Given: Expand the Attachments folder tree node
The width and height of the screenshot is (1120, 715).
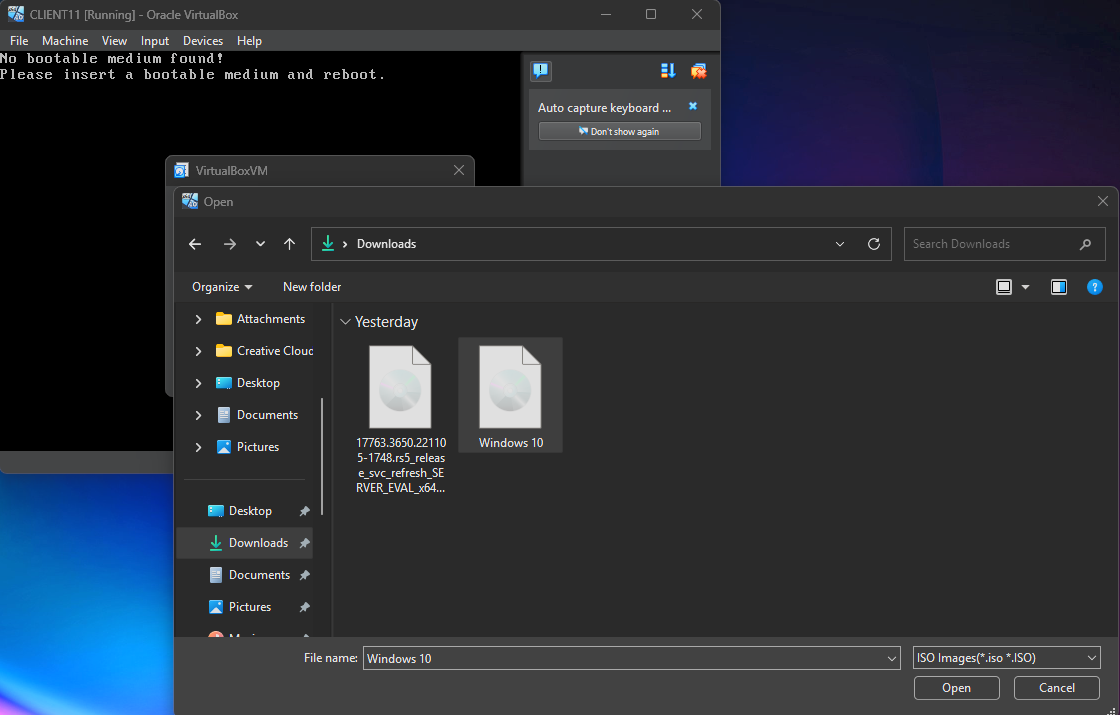Looking at the screenshot, I should pyautogui.click(x=198, y=319).
